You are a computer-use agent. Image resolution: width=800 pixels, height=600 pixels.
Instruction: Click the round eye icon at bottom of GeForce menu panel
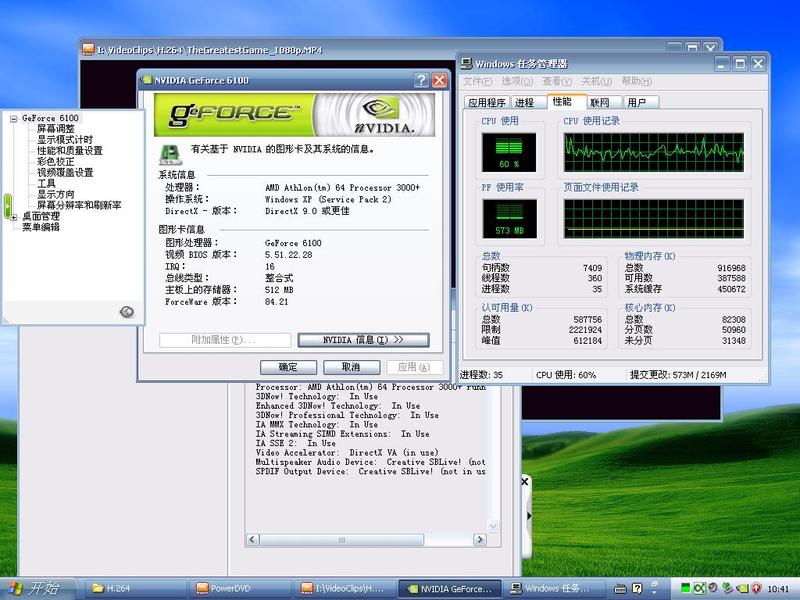click(x=127, y=311)
